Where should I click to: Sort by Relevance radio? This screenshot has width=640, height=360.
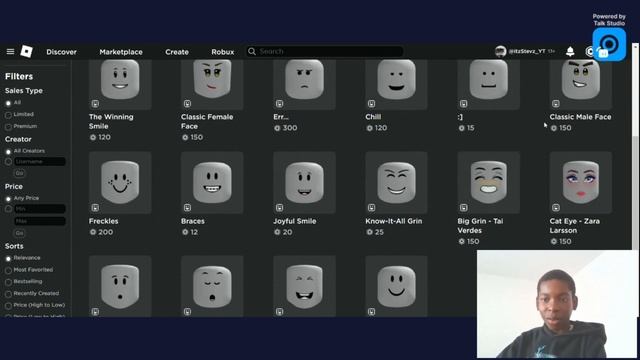point(8,258)
